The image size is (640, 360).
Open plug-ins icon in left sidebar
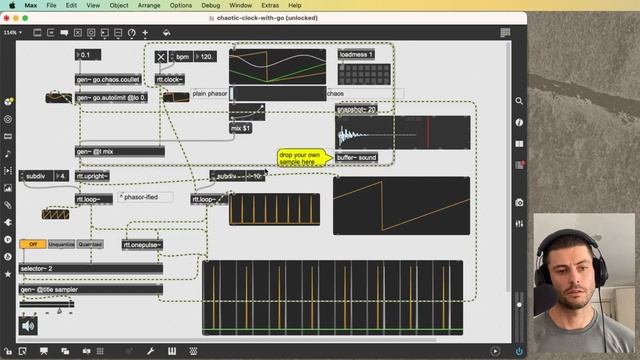[x=8, y=222]
